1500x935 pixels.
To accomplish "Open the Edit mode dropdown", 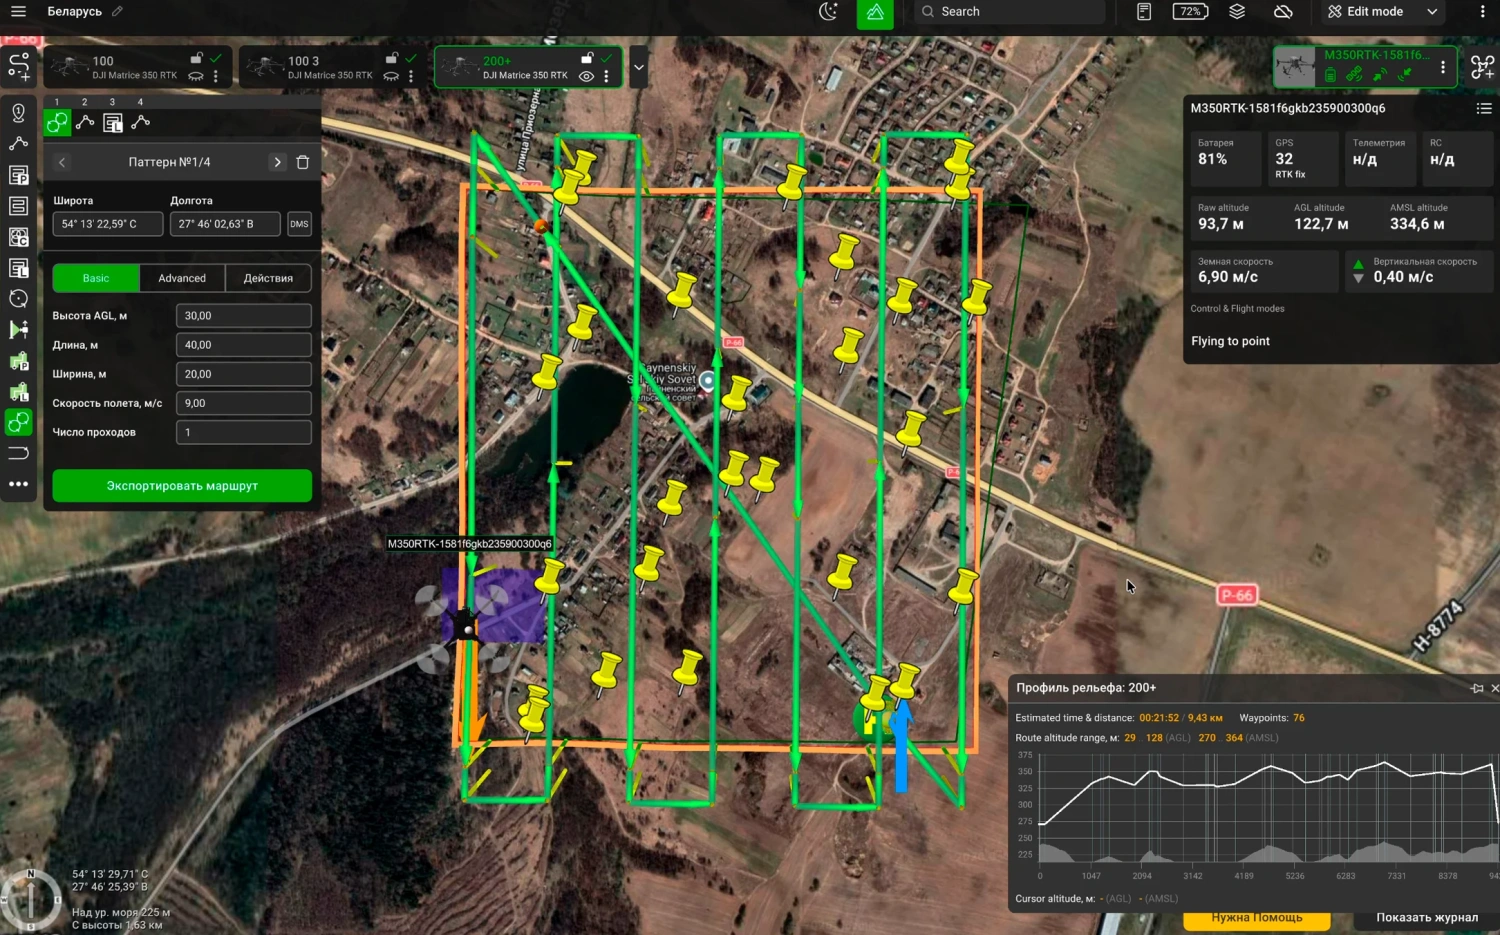I will (1432, 12).
